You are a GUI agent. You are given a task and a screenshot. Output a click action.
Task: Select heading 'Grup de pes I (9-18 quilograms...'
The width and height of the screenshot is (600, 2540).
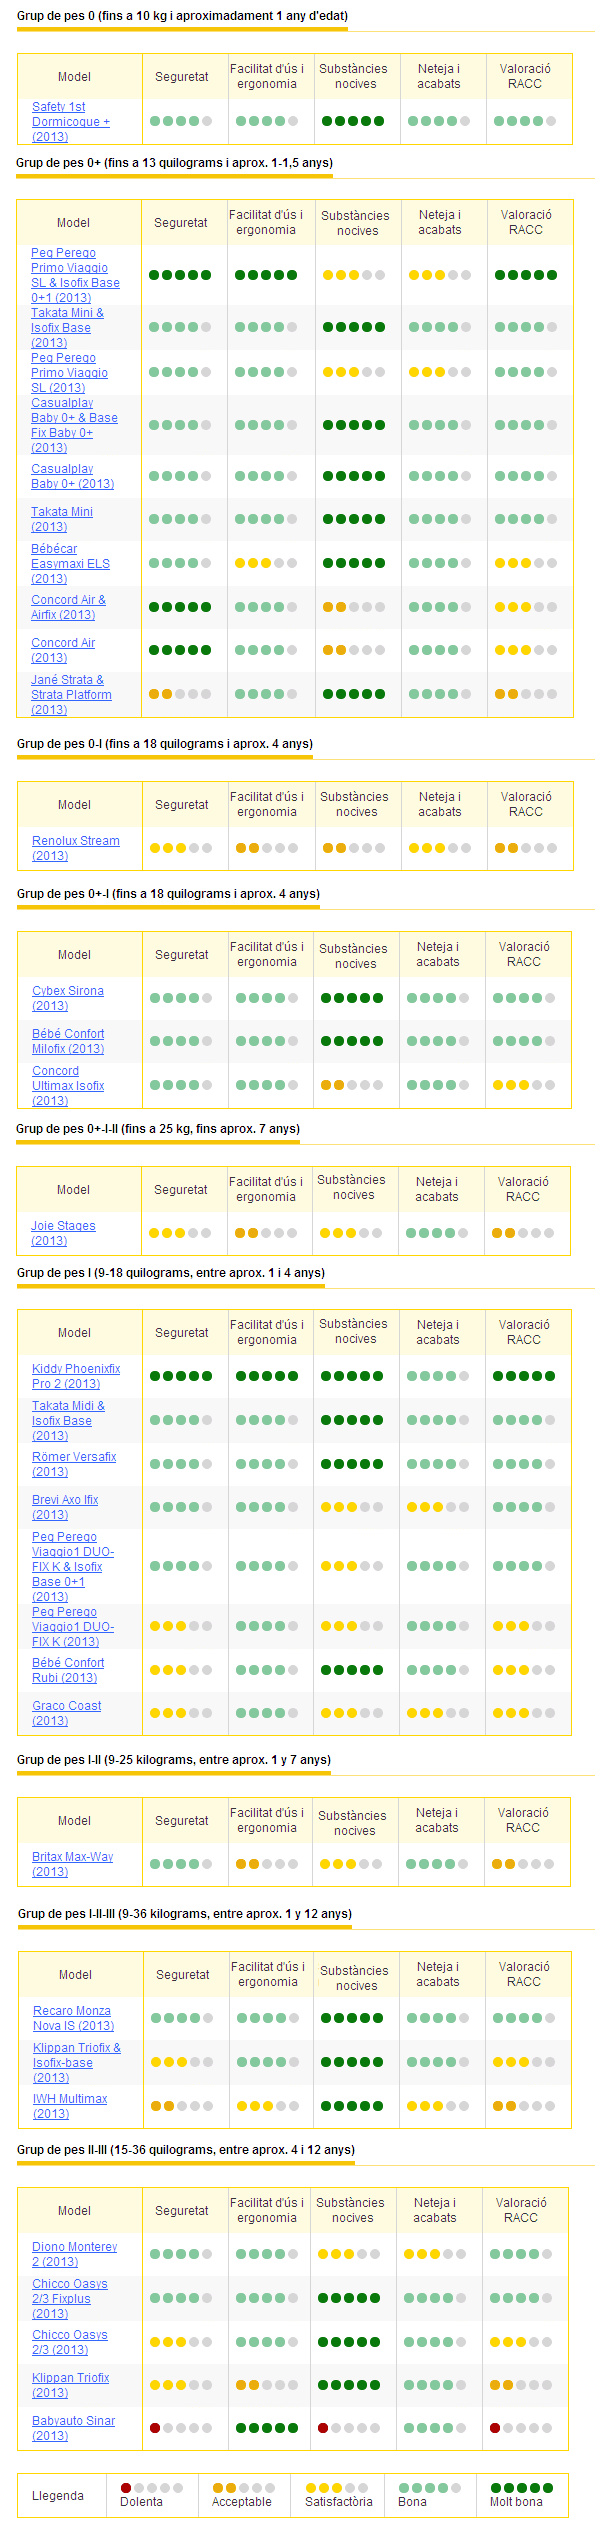[171, 1273]
